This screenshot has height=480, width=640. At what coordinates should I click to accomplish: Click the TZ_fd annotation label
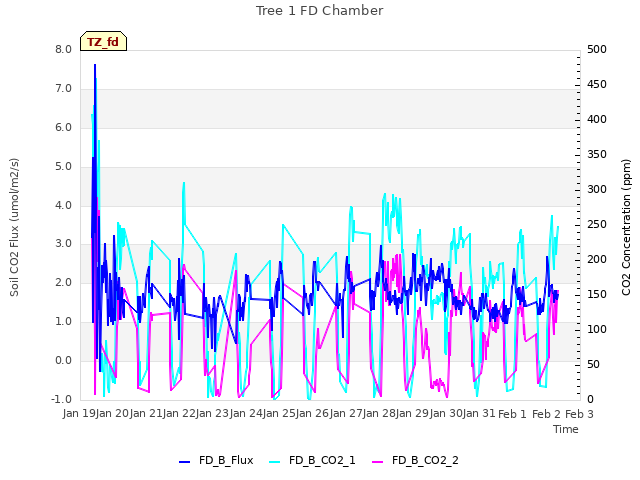pos(104,41)
